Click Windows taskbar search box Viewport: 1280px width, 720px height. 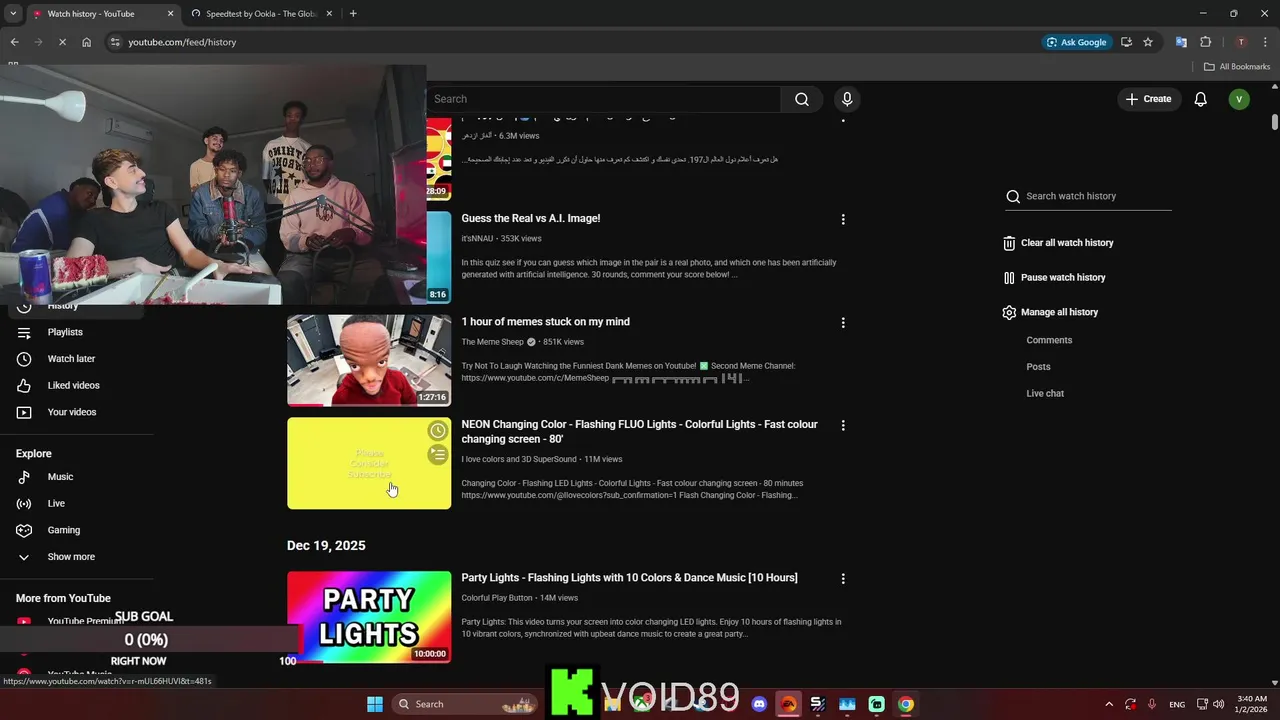pyautogui.click(x=464, y=704)
